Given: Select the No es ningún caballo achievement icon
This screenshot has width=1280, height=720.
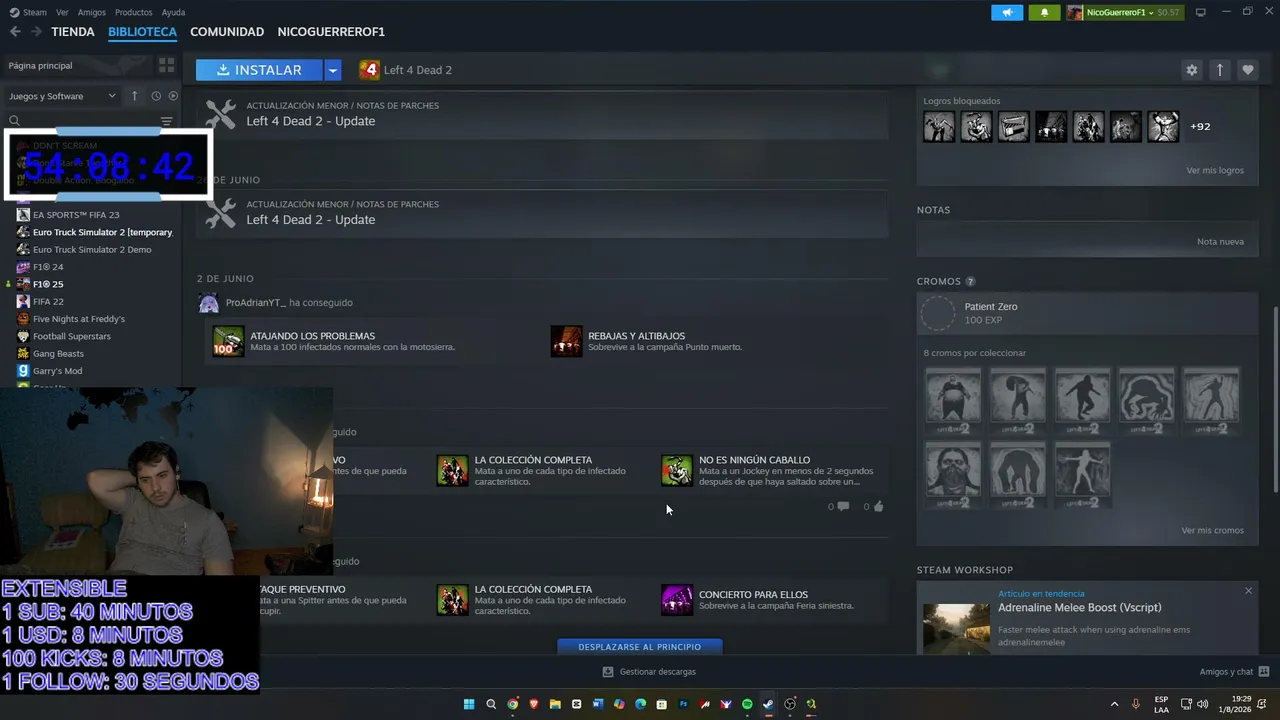Looking at the screenshot, I should 677,470.
